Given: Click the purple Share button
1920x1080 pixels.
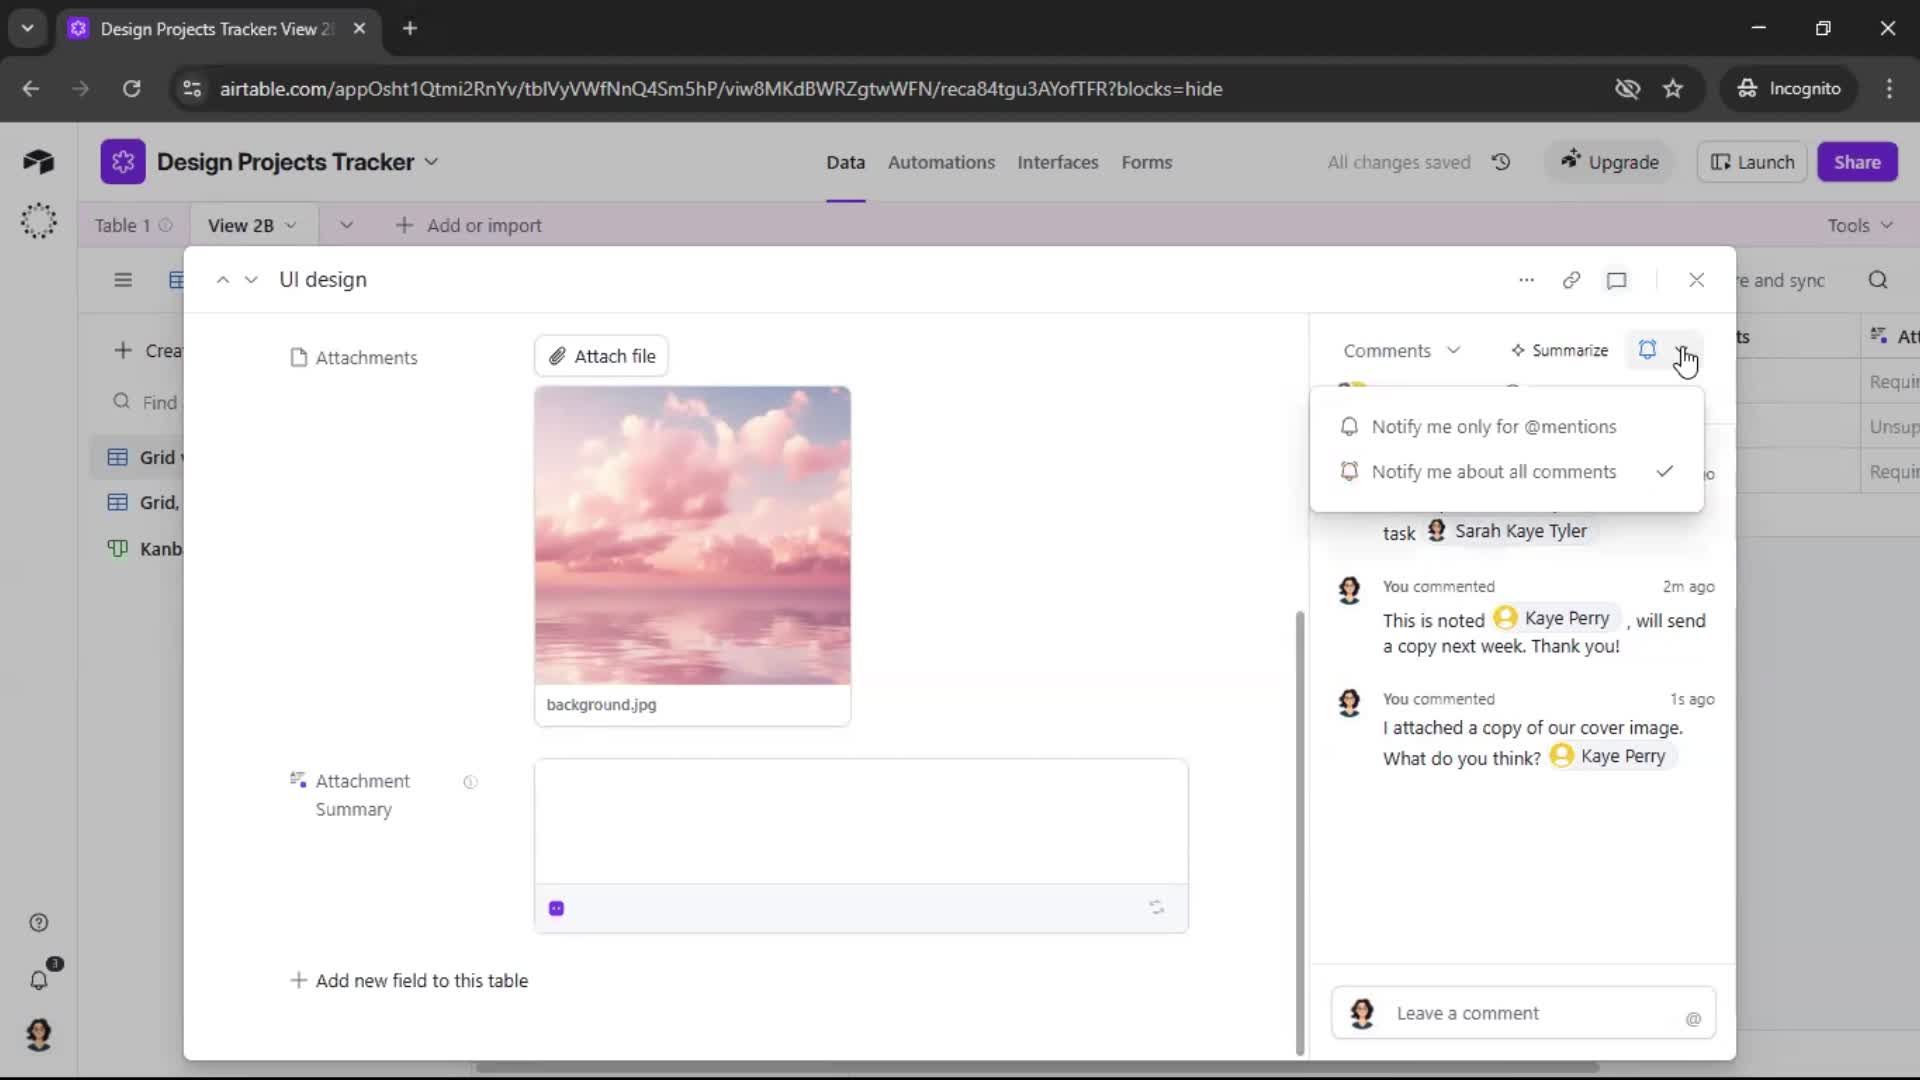Looking at the screenshot, I should pyautogui.click(x=1857, y=162).
